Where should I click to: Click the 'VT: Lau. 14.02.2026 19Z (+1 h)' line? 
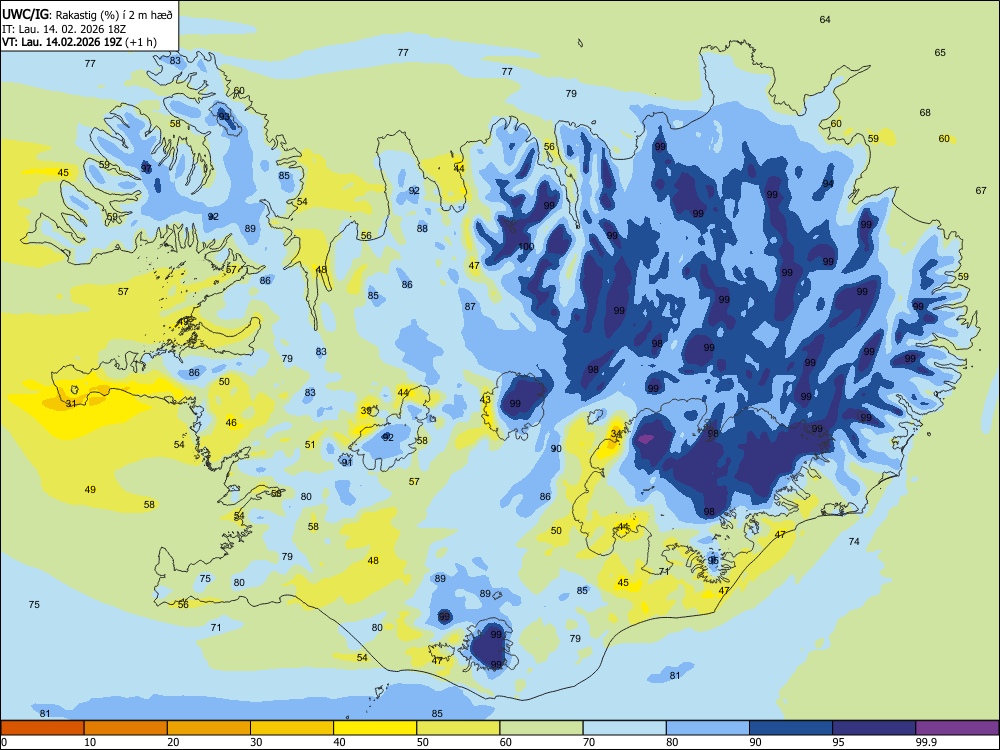pos(79,42)
